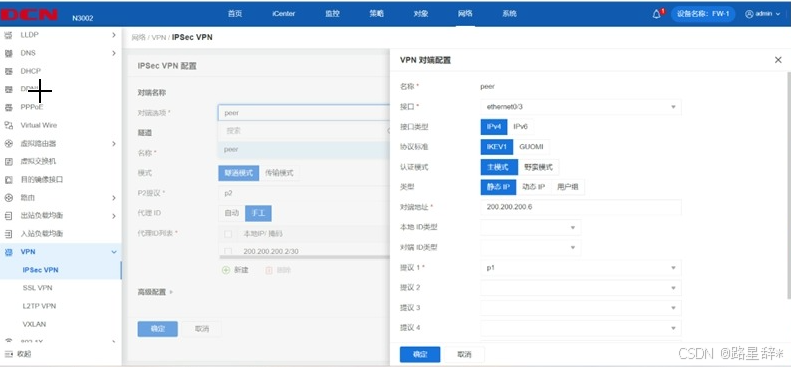Viewport: 791px width, 367px height.
Task: Open the 对端选项 combo box showing peer
Action: (x=304, y=112)
